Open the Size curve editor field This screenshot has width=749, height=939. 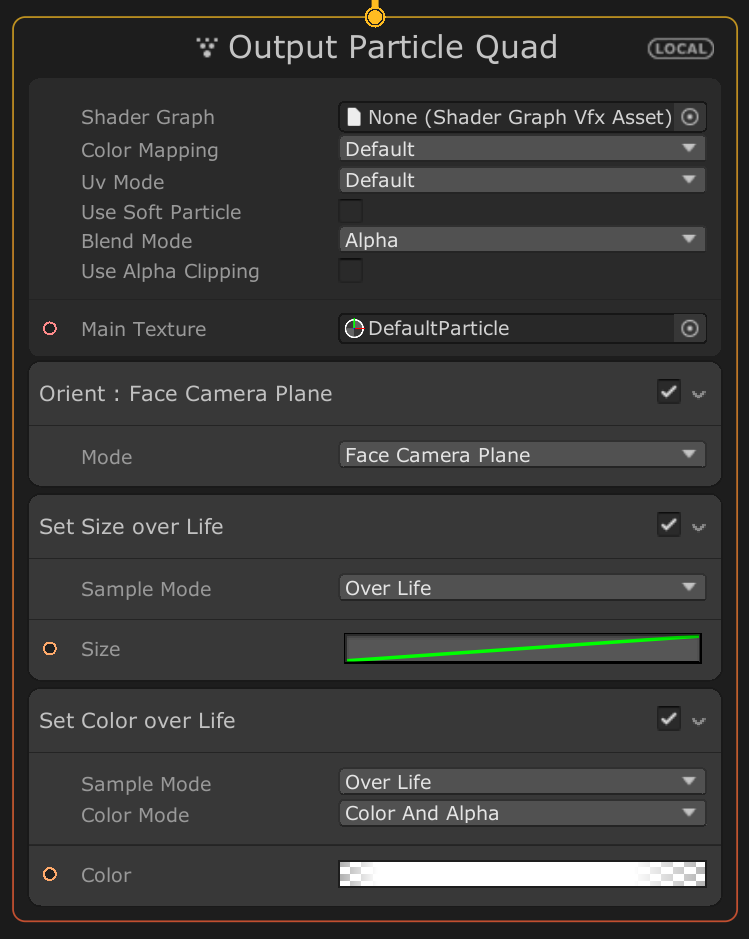click(522, 648)
